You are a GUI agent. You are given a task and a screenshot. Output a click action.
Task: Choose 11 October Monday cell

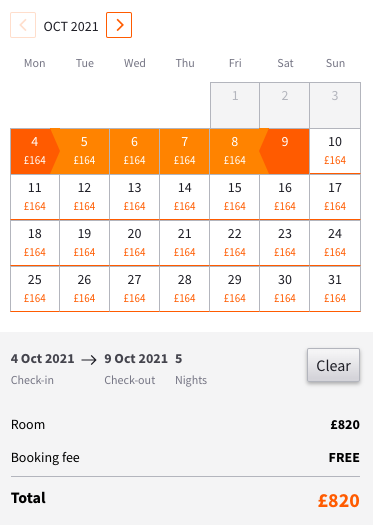35,197
